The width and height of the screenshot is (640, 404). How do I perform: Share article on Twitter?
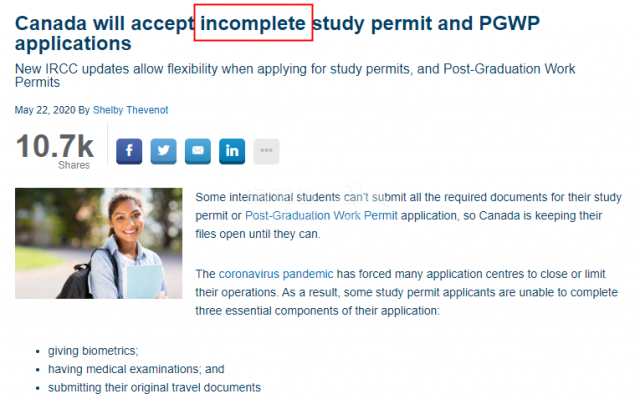click(x=163, y=151)
